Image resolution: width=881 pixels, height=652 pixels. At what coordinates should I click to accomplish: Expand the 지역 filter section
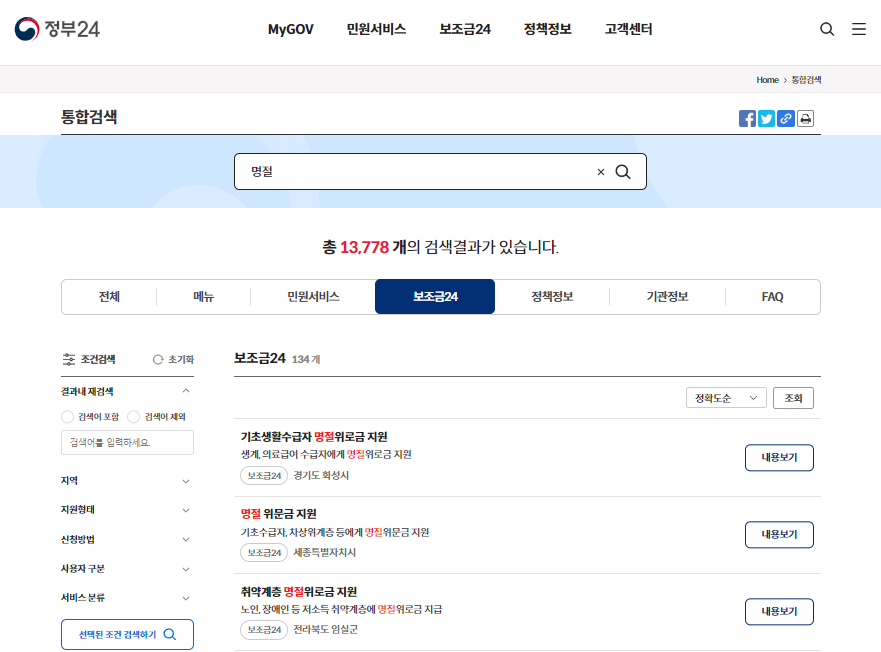click(127, 481)
